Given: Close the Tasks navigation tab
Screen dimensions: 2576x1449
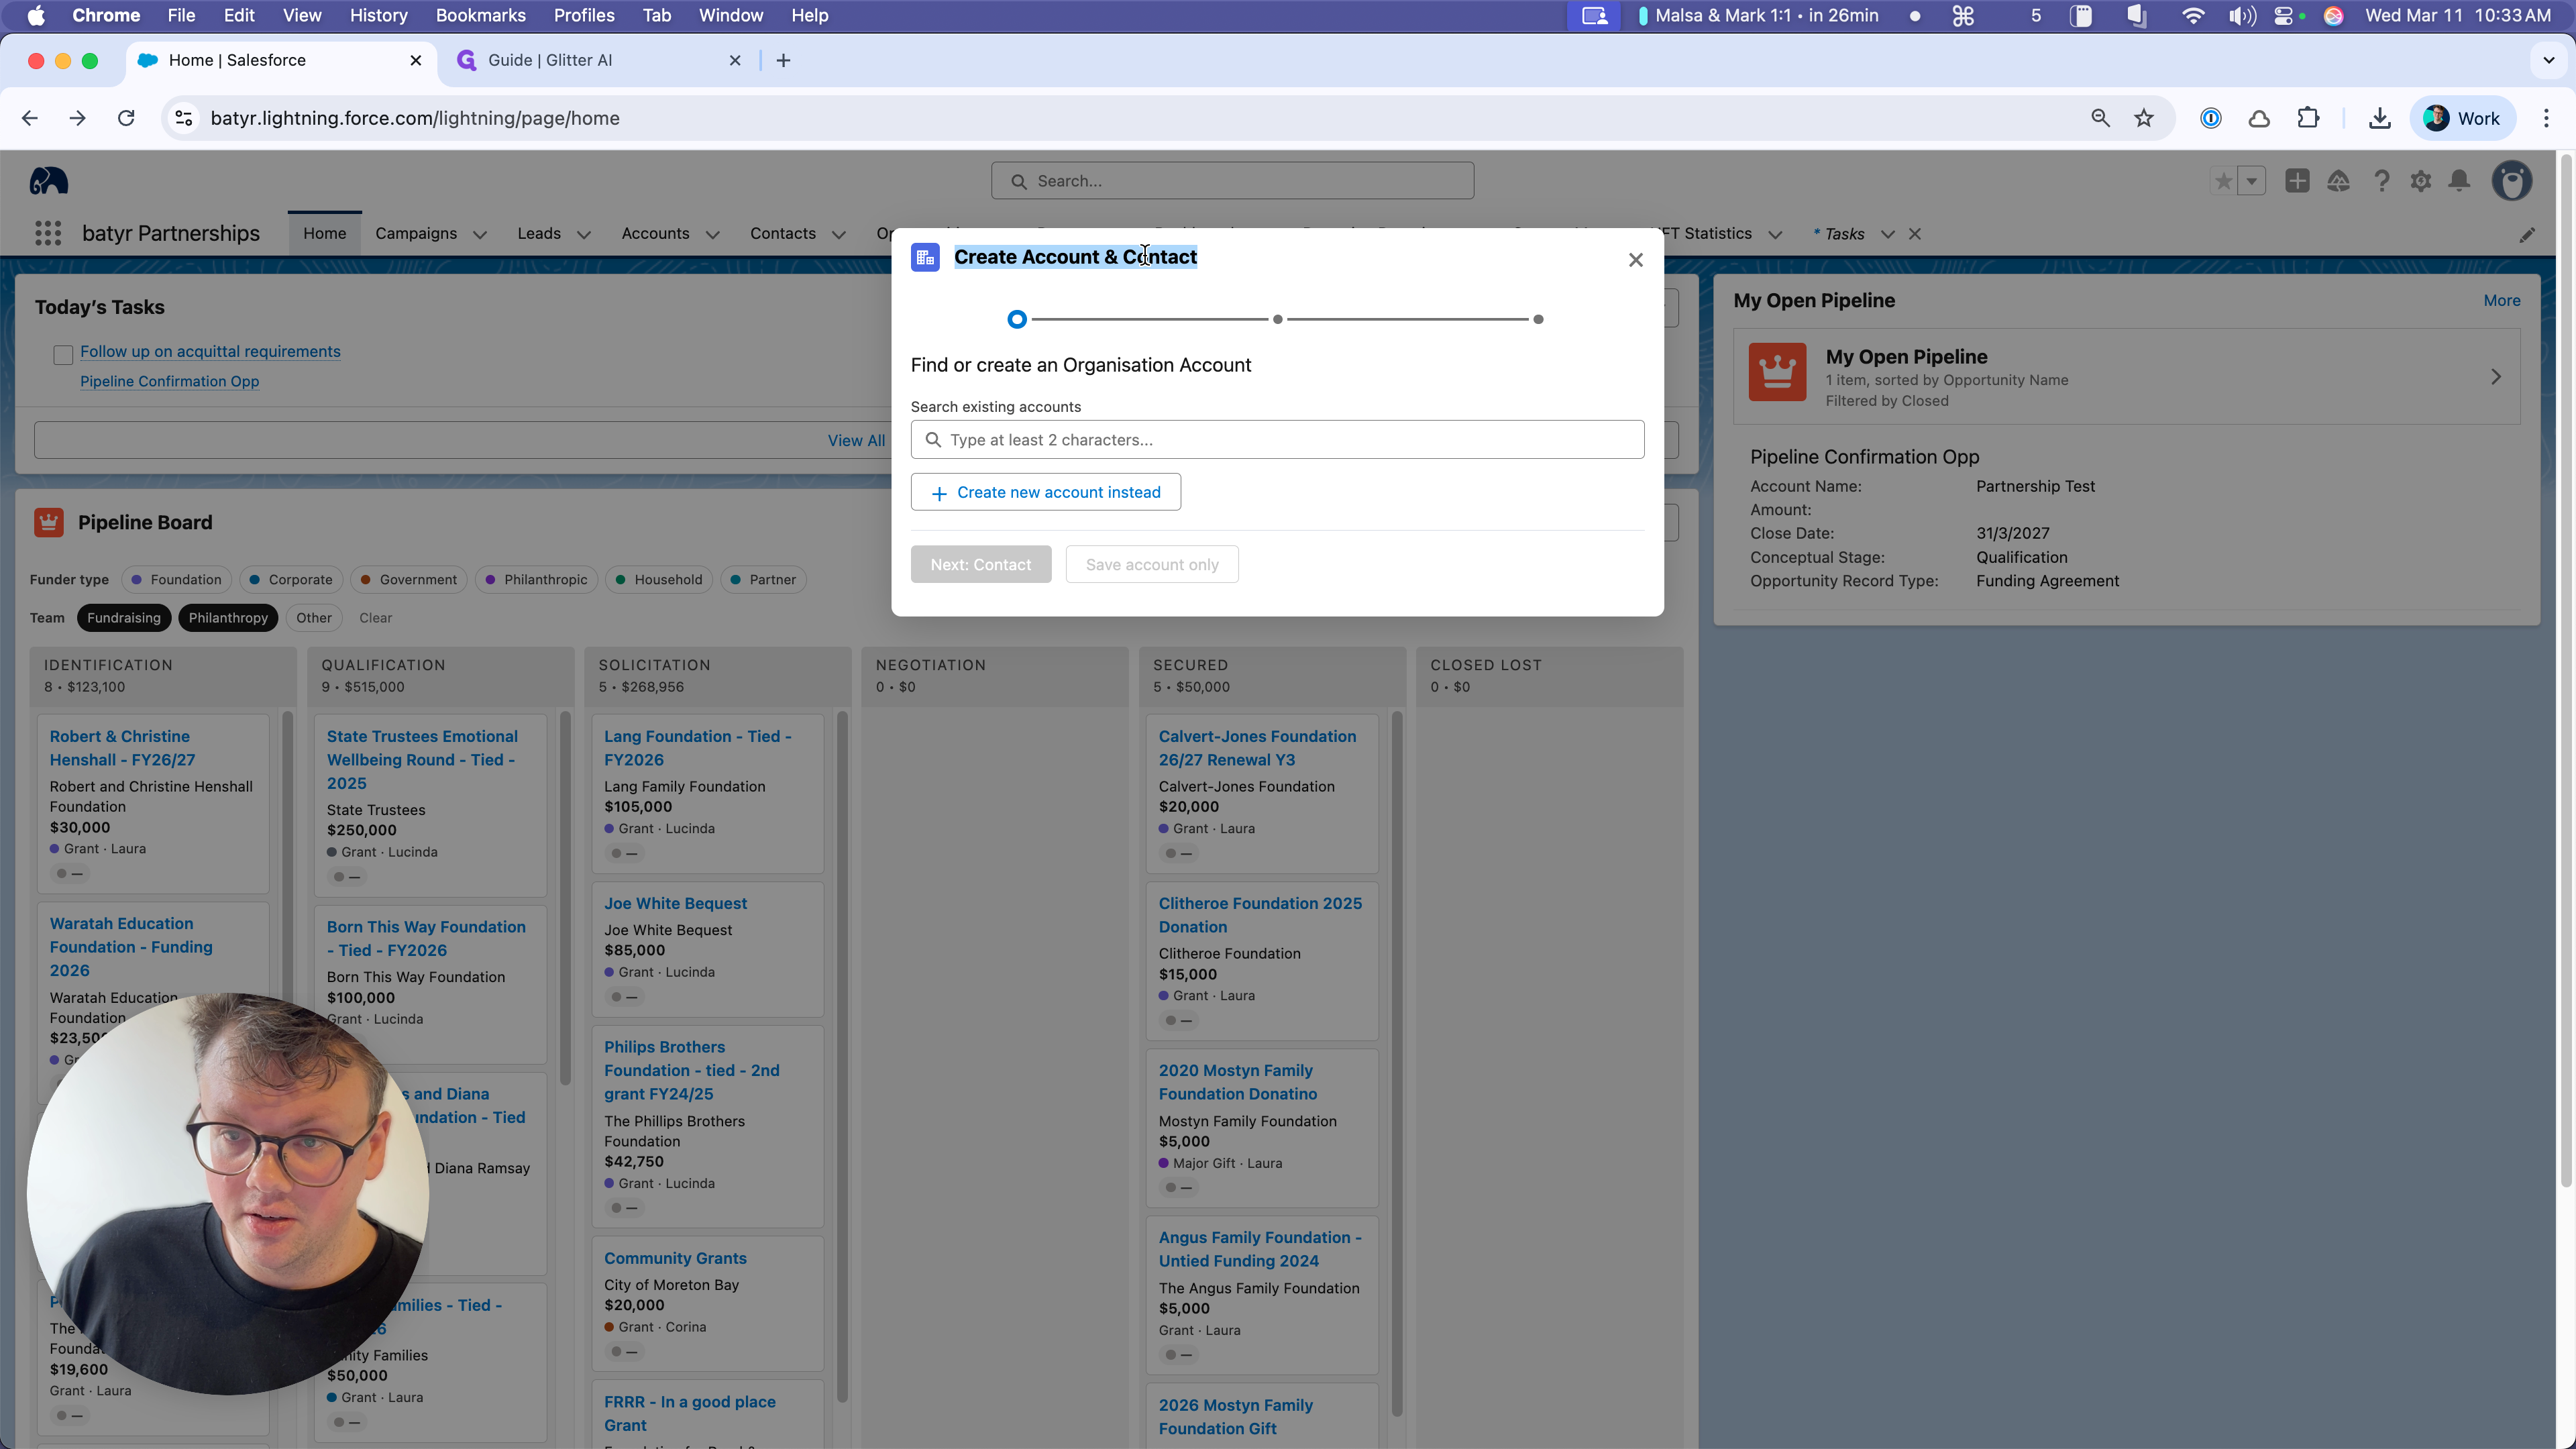Looking at the screenshot, I should point(1914,234).
